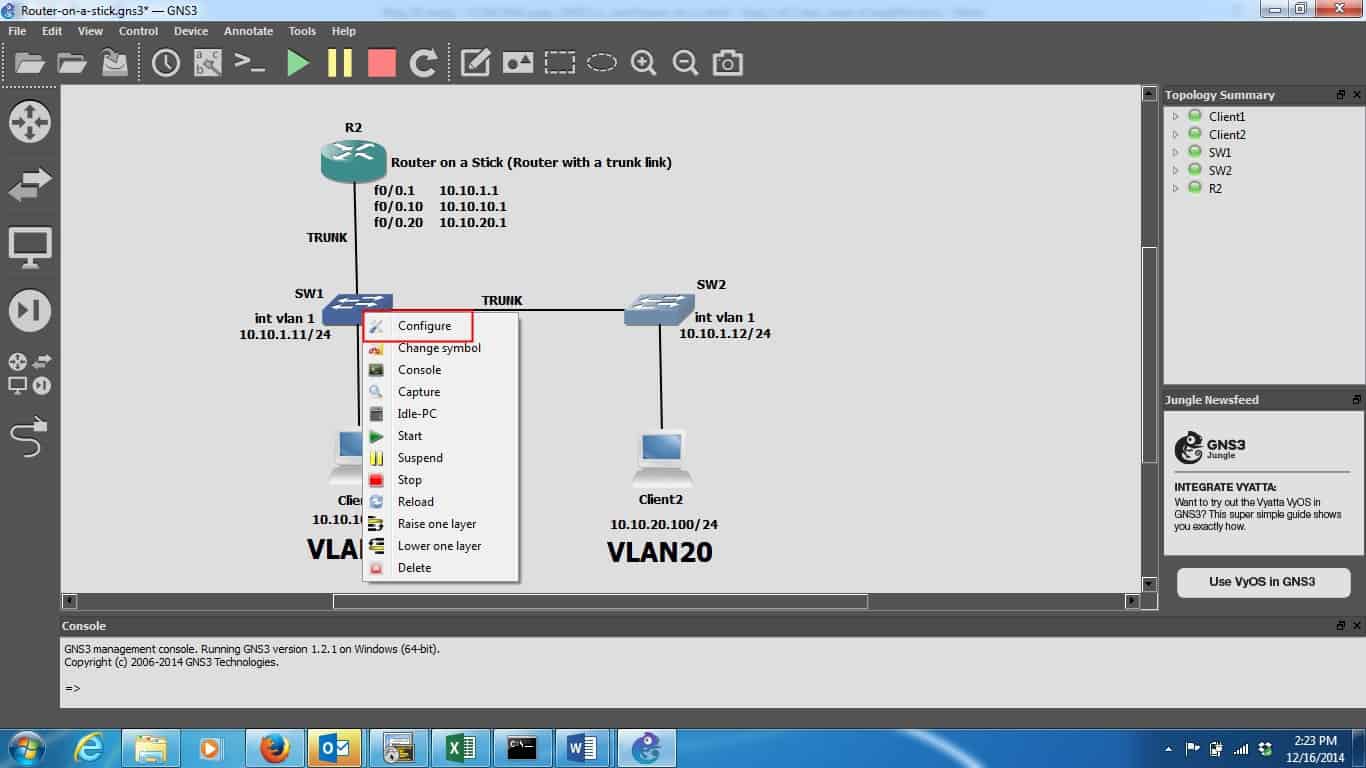Click the Add a note icon
The image size is (1366, 768).
pyautogui.click(x=475, y=63)
